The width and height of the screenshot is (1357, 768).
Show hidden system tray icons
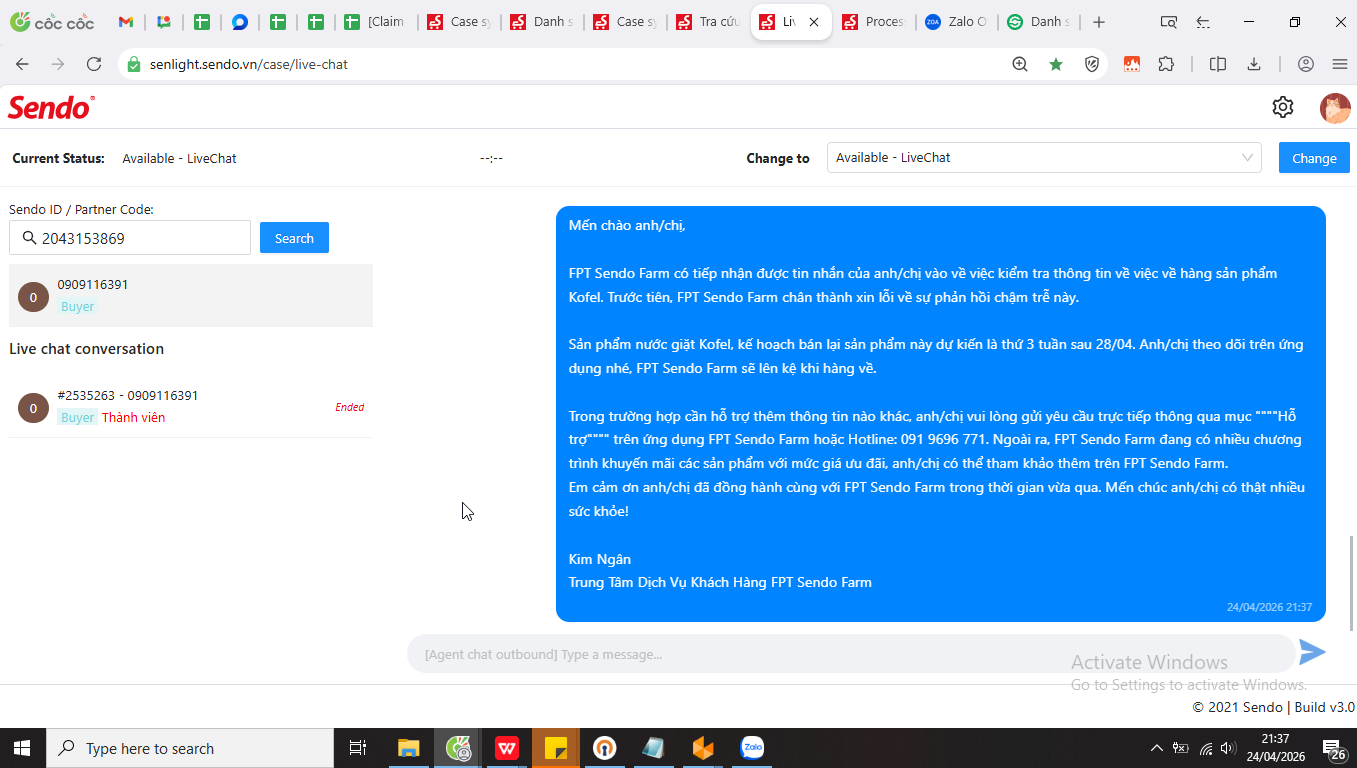(1157, 748)
